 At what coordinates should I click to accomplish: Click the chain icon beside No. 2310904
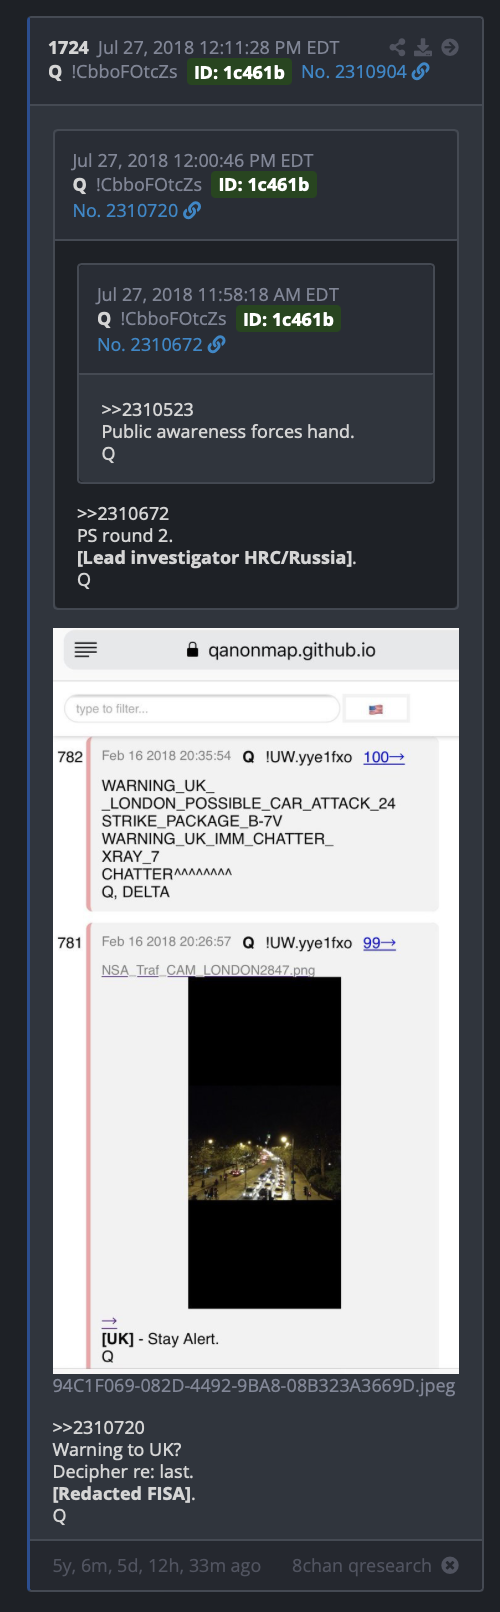tap(421, 72)
